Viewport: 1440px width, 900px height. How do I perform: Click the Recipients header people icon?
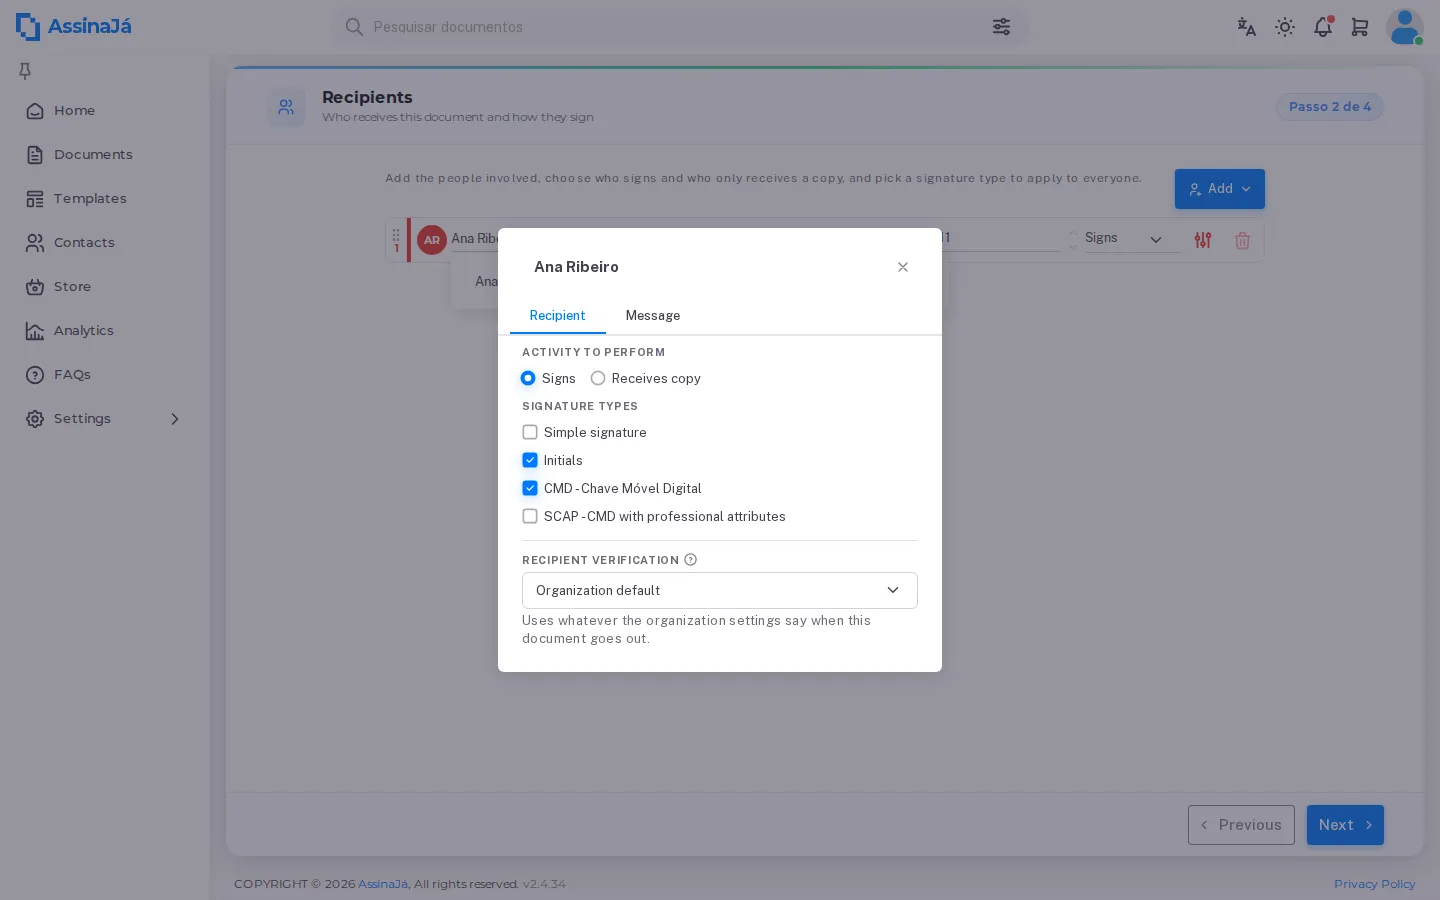286,107
